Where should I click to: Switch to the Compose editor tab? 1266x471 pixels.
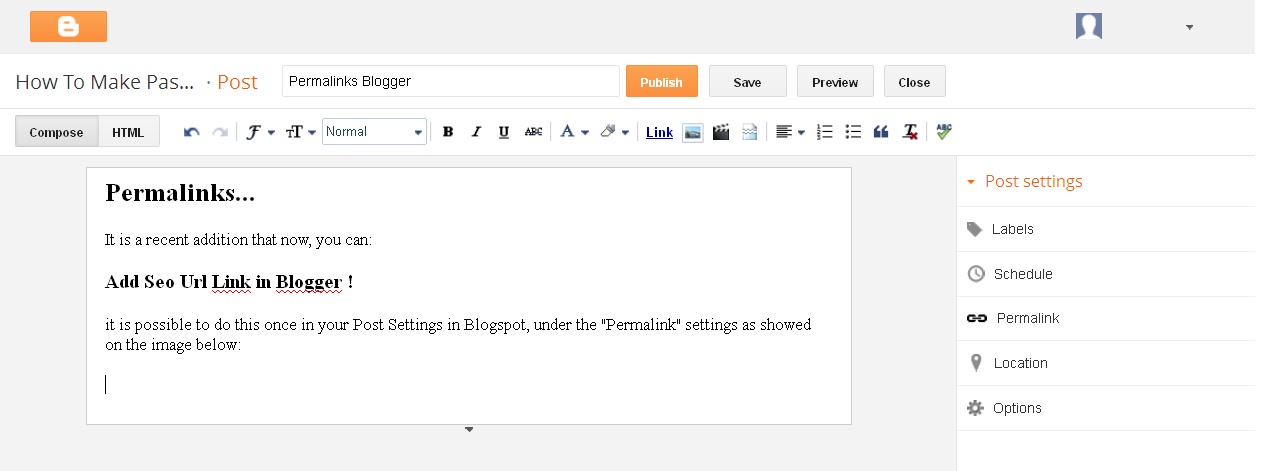56,132
